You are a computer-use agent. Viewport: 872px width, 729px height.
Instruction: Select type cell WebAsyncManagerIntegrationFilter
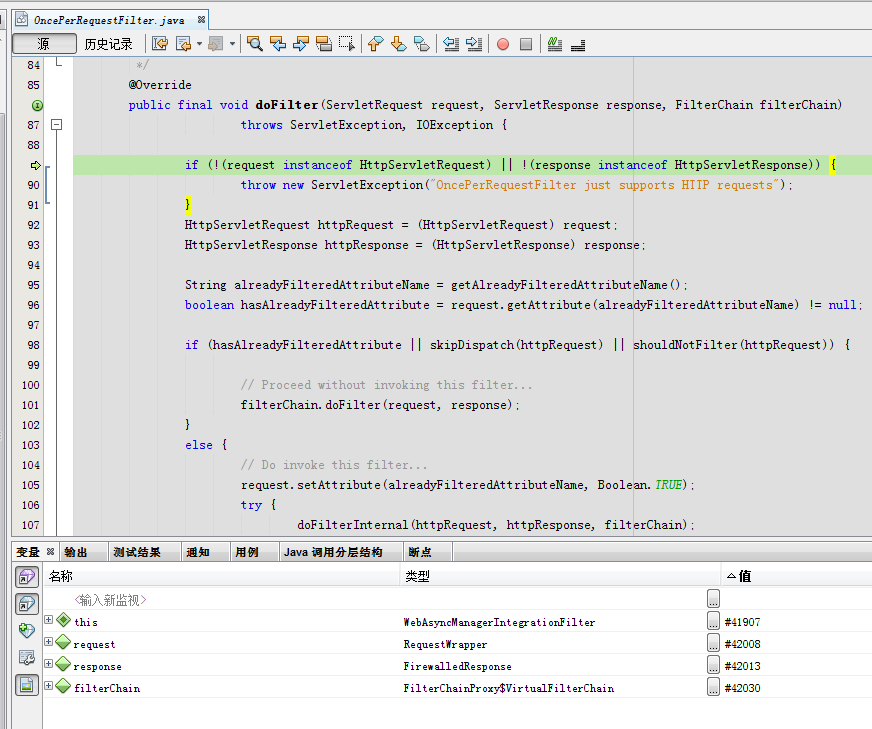pos(499,622)
